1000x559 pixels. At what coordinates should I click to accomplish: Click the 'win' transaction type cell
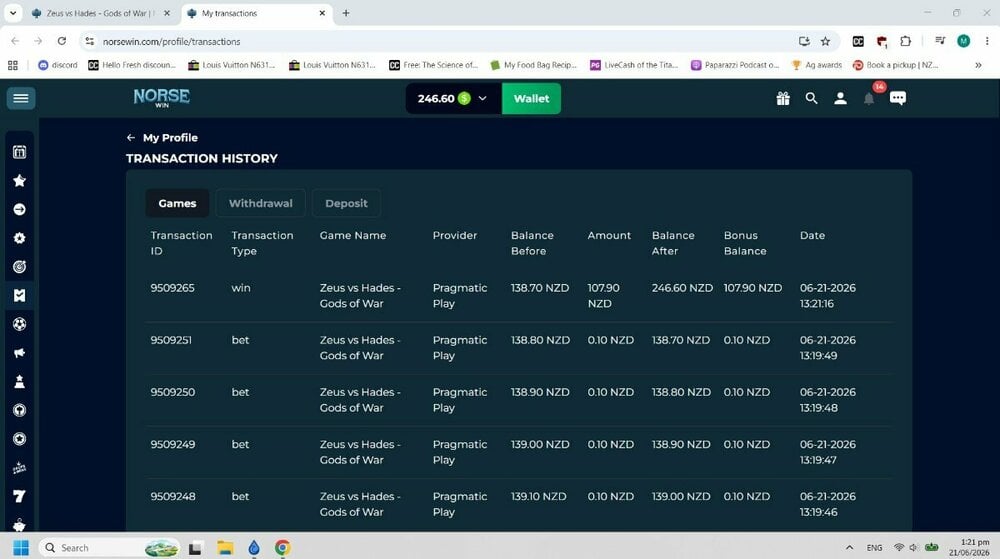tap(241, 288)
